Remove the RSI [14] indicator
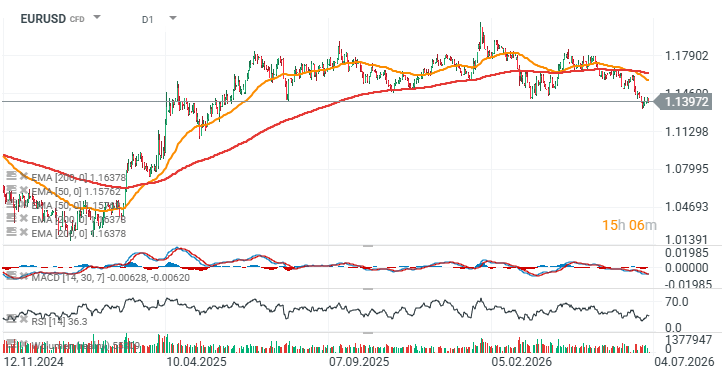 pyautogui.click(x=23, y=319)
